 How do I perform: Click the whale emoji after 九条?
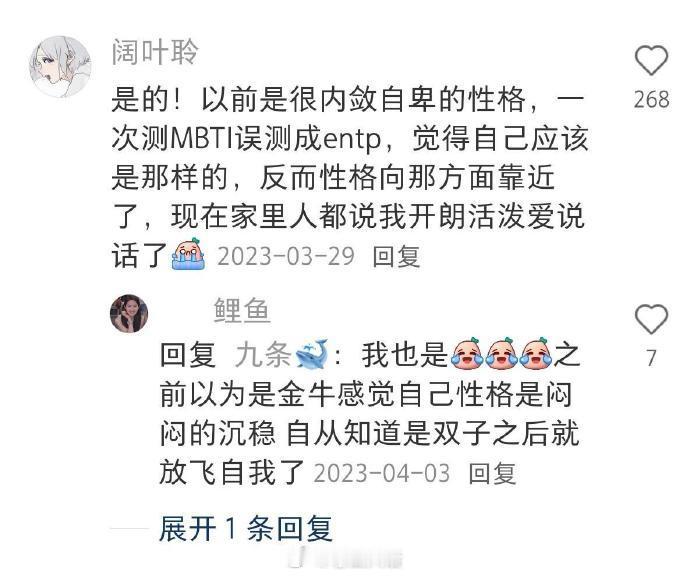point(312,354)
